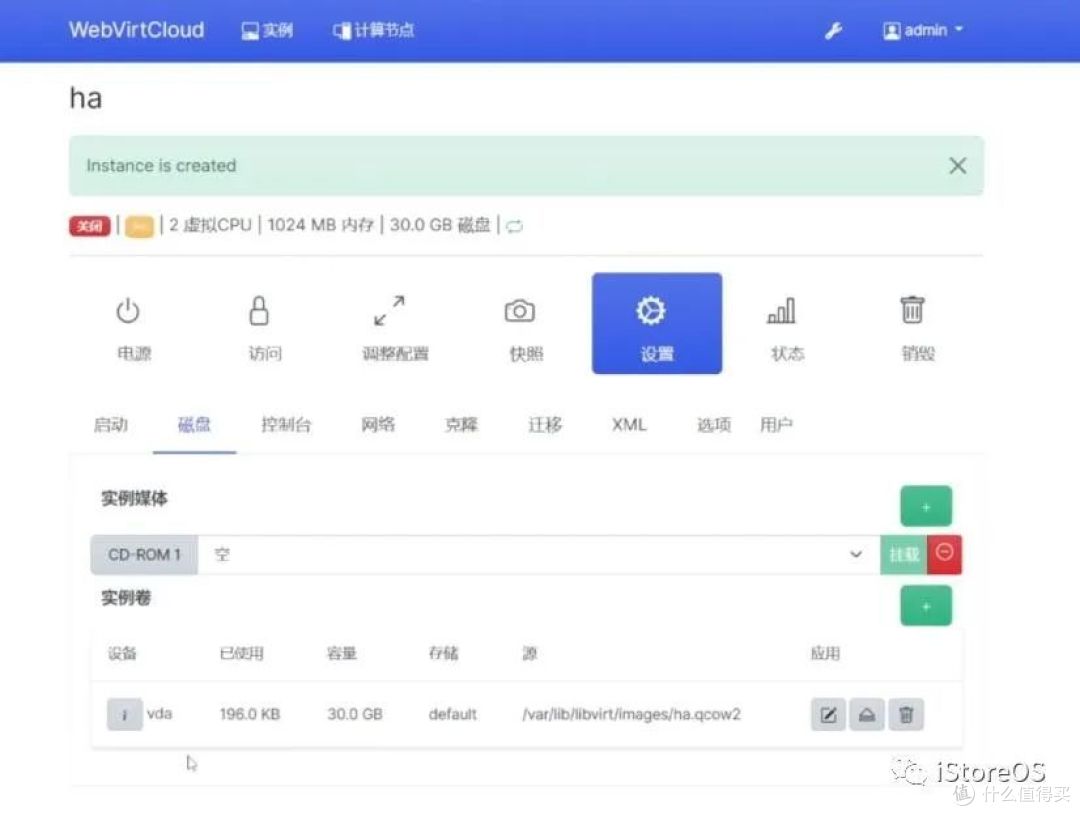
Task: Open the admin user dropdown
Action: point(923,30)
